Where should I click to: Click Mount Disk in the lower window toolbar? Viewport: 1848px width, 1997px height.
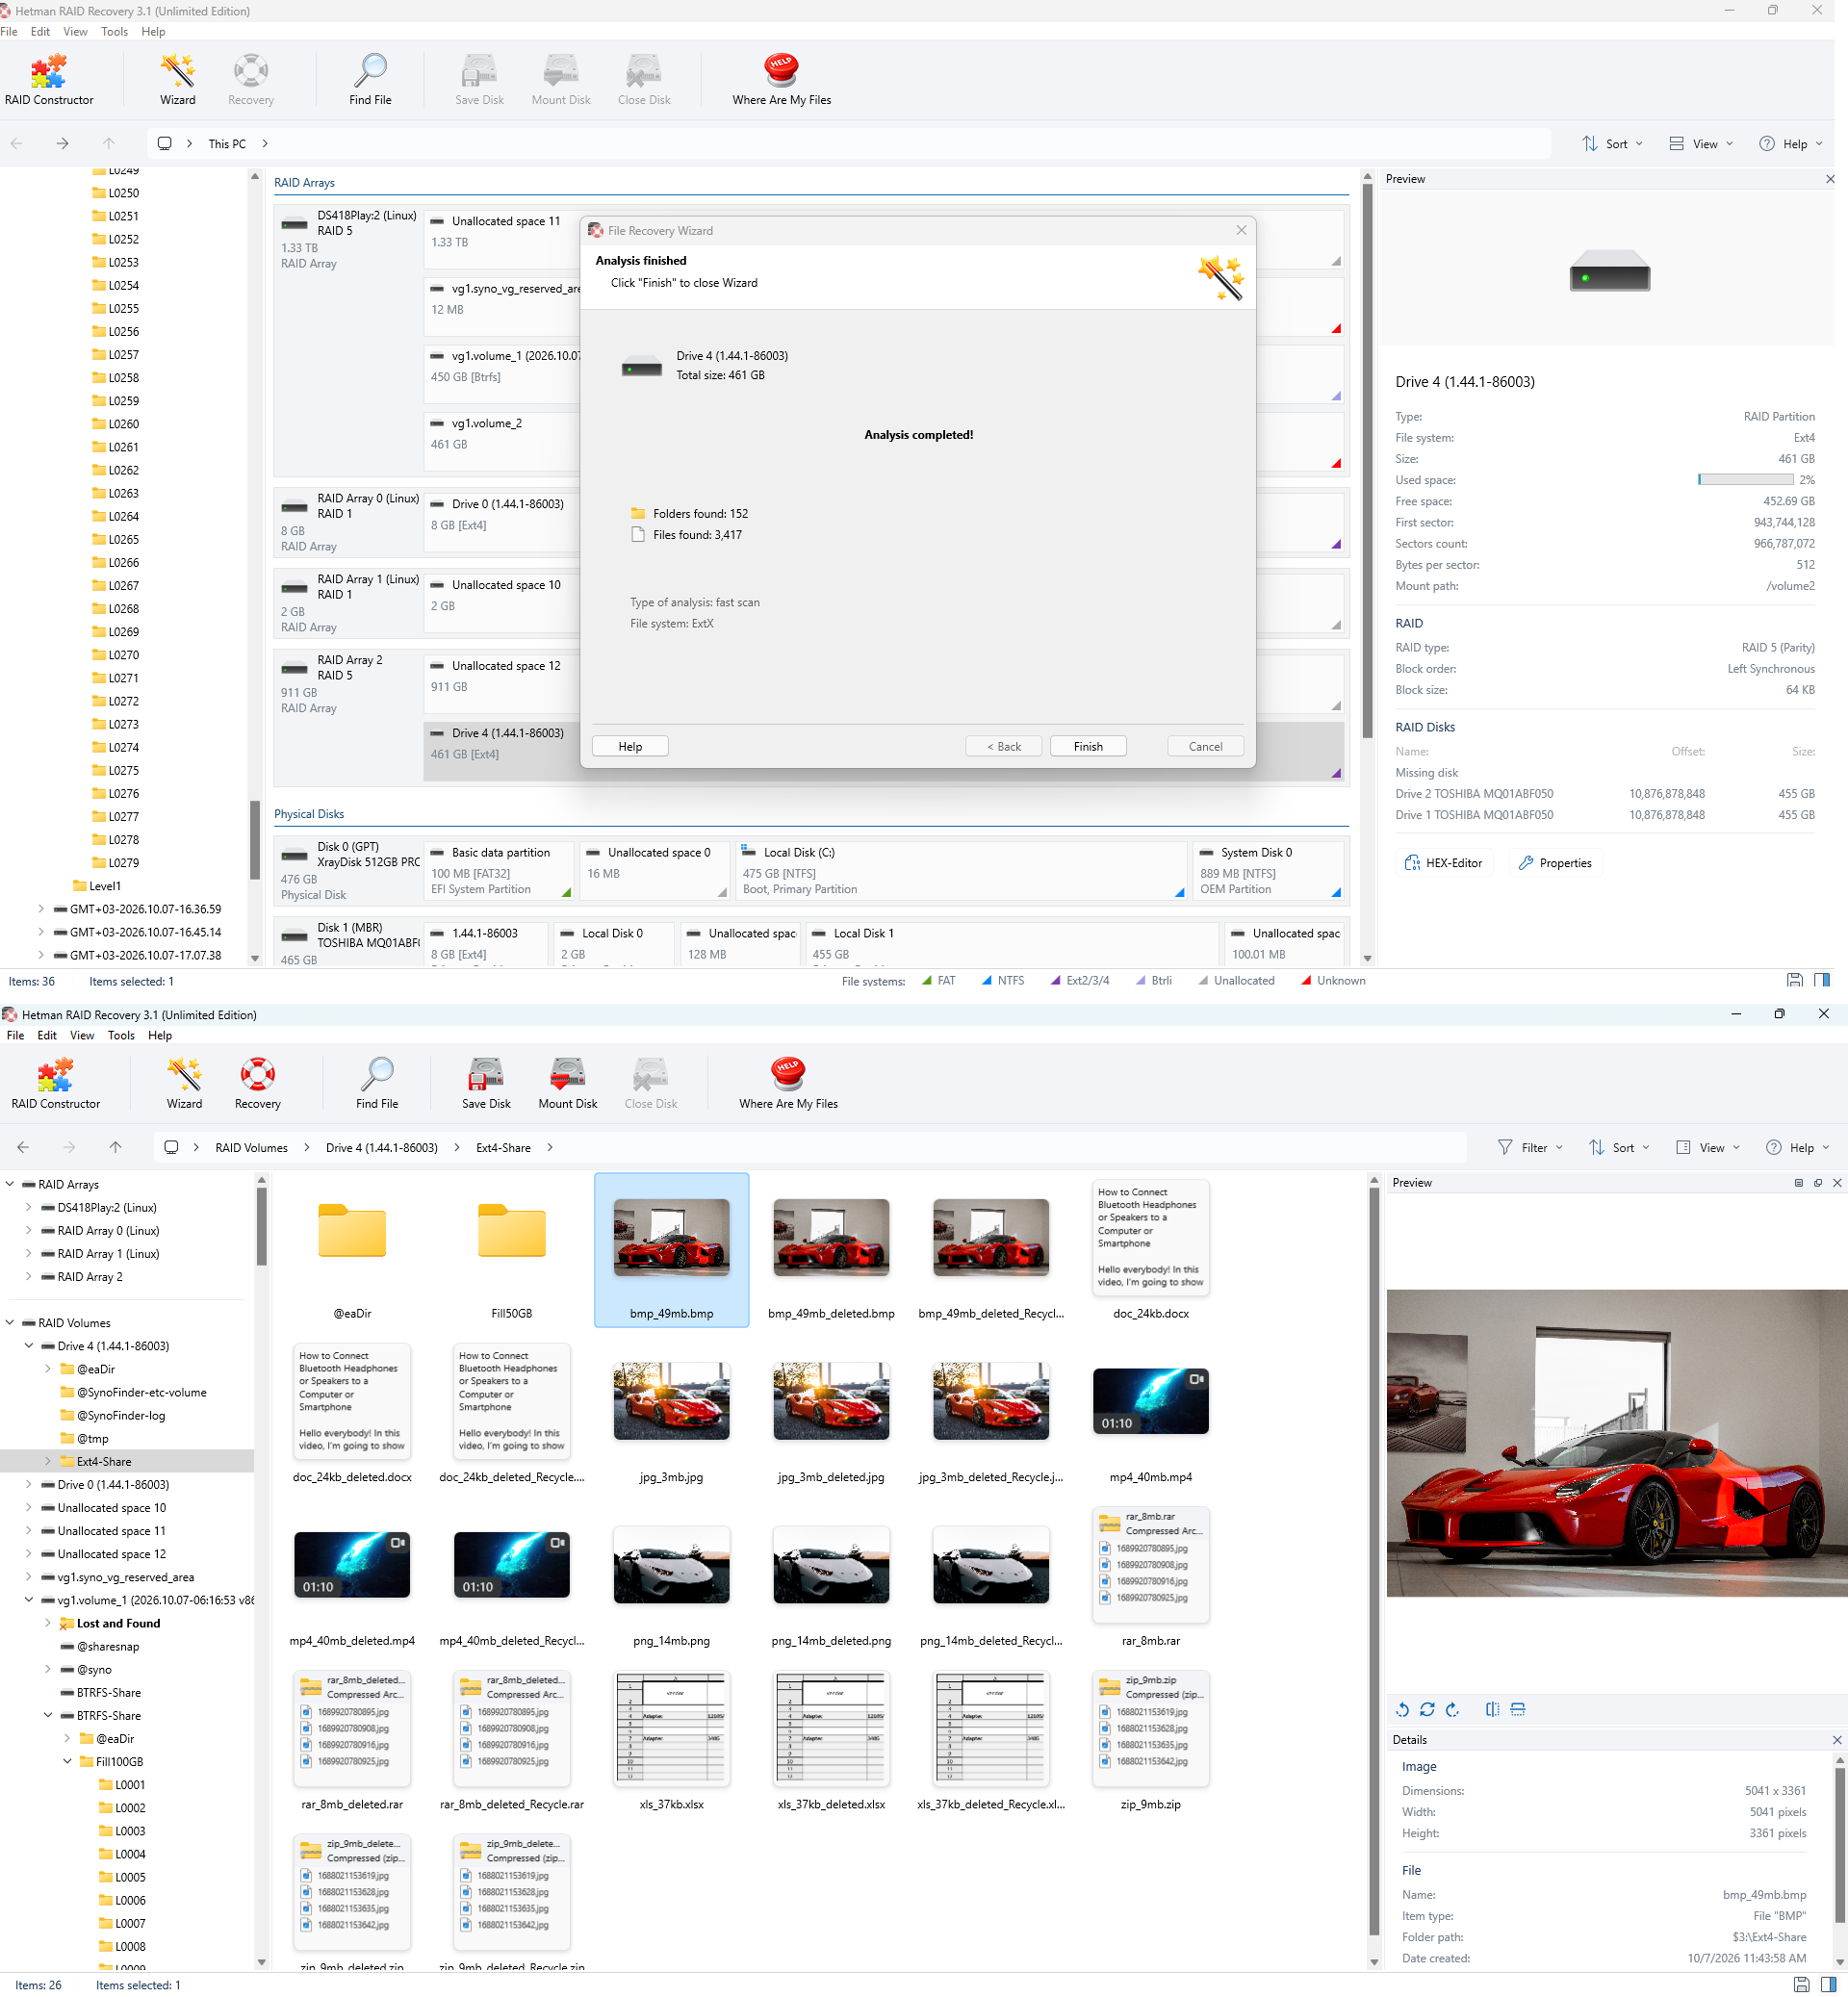[x=568, y=1083]
